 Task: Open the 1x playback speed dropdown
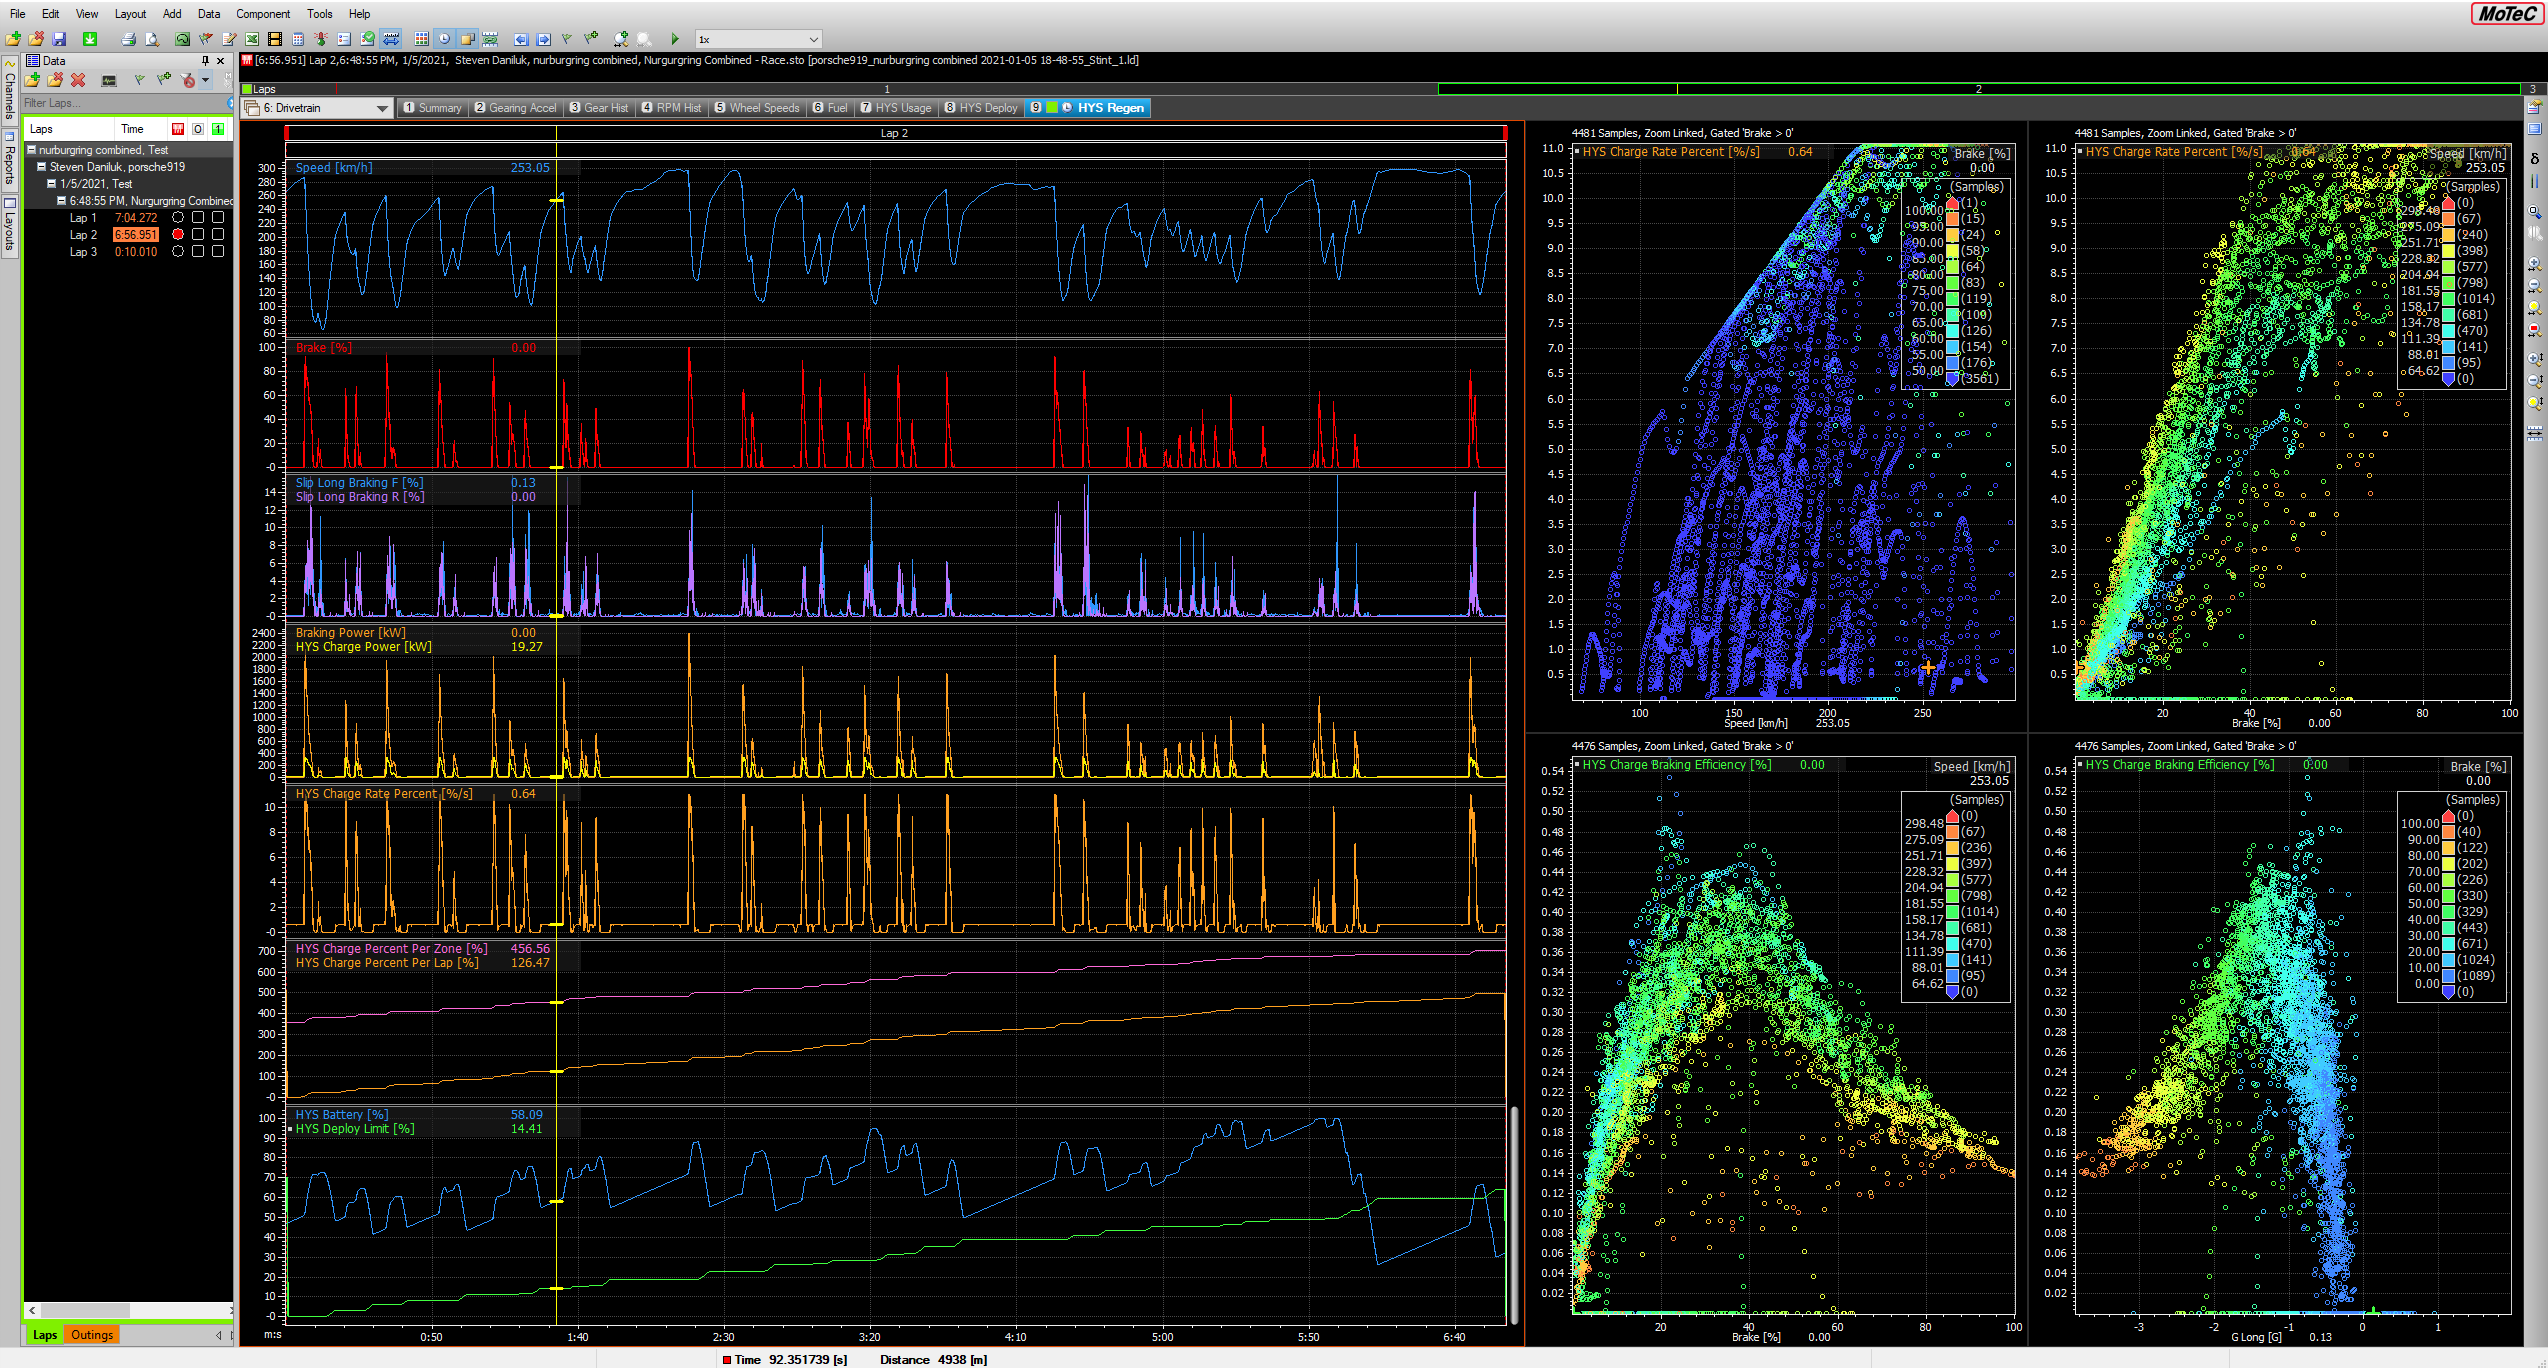(813, 39)
